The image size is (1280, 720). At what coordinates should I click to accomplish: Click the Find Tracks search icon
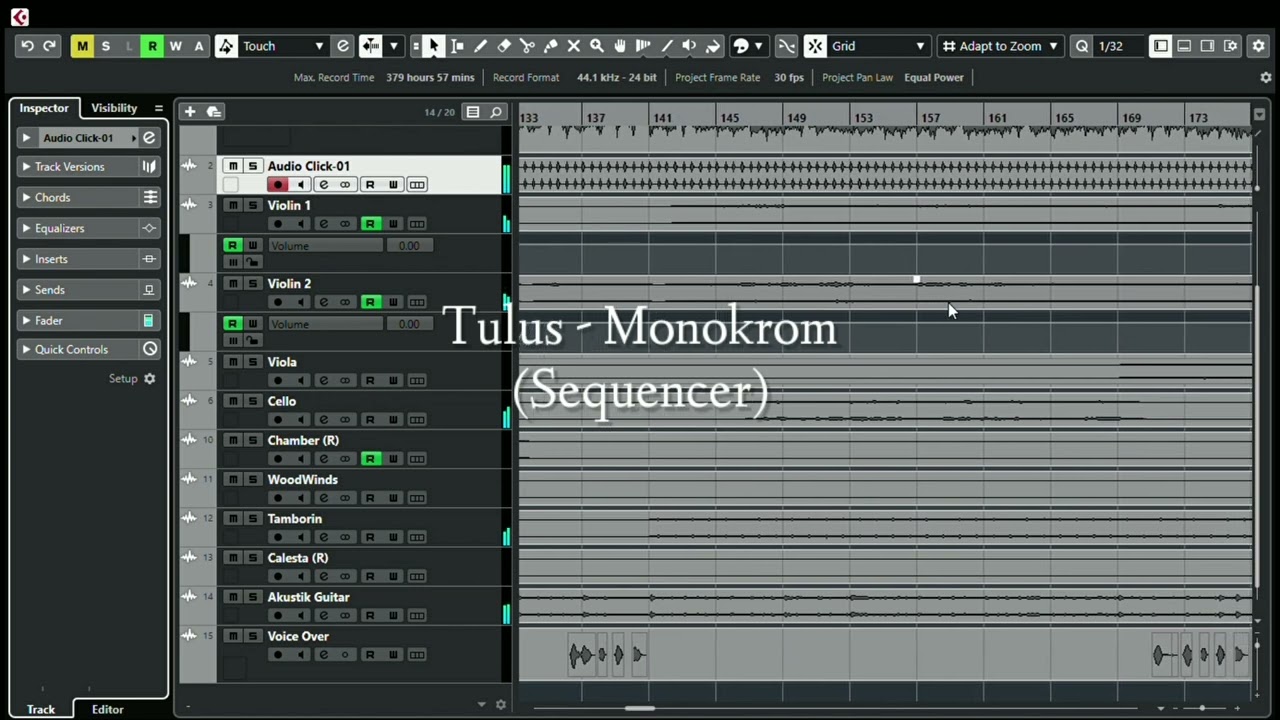(495, 112)
